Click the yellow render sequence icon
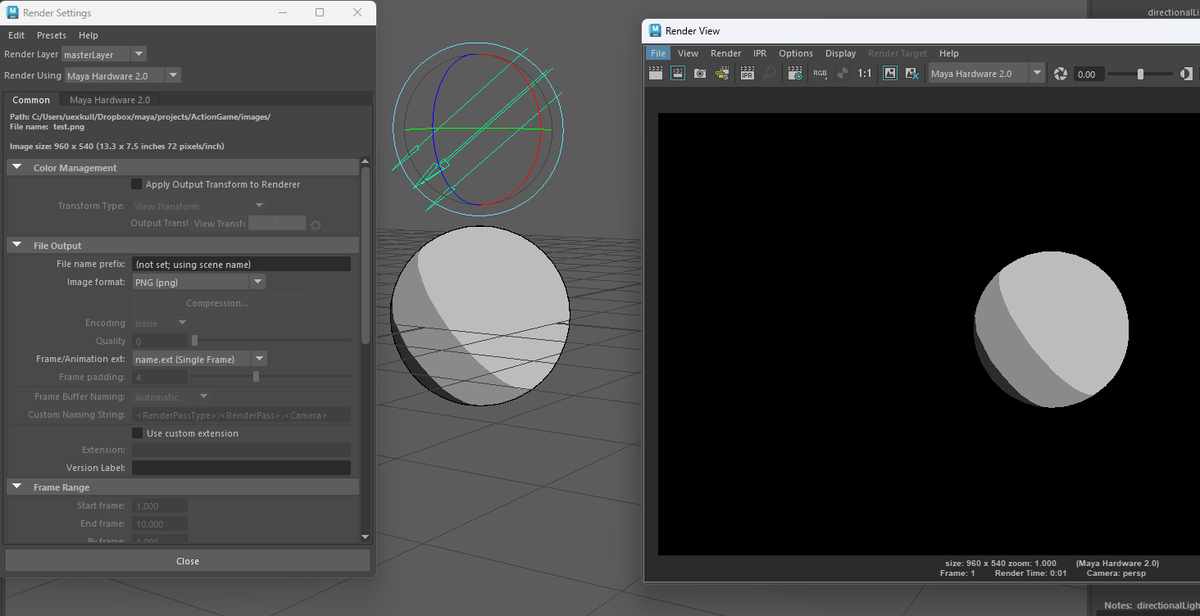The image size is (1200, 616). 722,73
